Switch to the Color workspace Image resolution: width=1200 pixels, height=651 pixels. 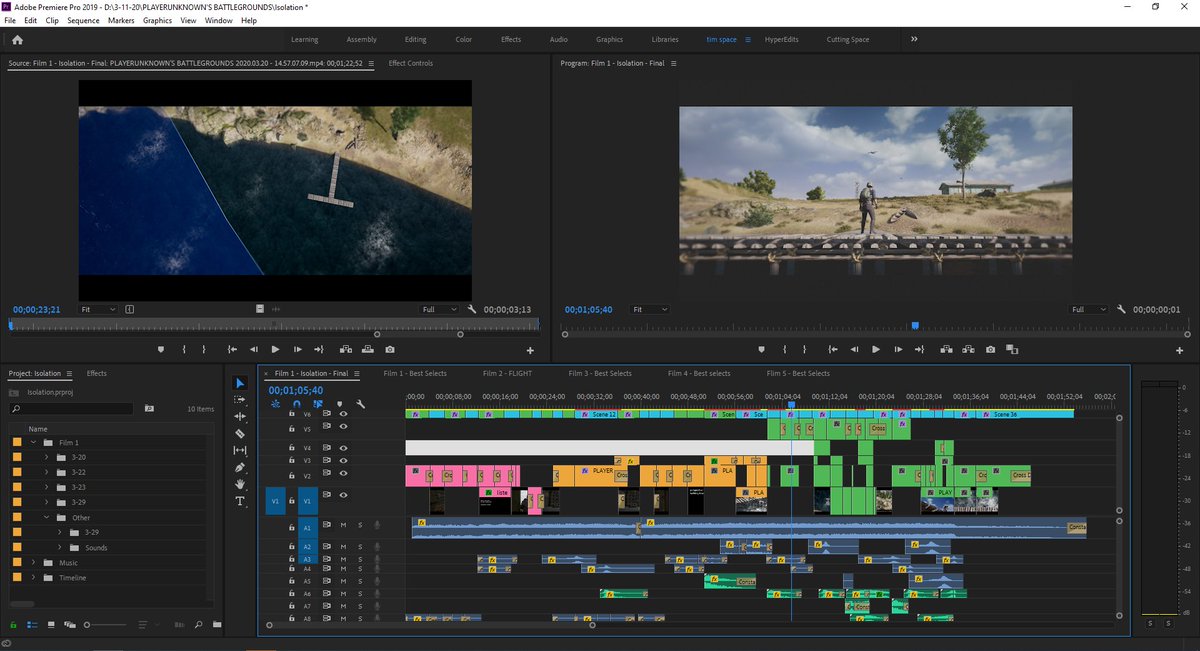tap(464, 40)
